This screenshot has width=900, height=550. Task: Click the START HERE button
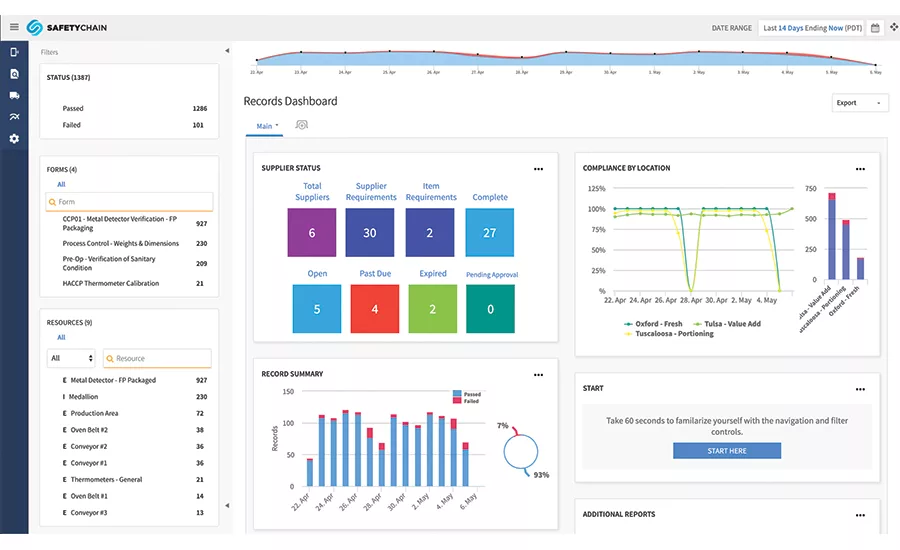[x=726, y=451]
